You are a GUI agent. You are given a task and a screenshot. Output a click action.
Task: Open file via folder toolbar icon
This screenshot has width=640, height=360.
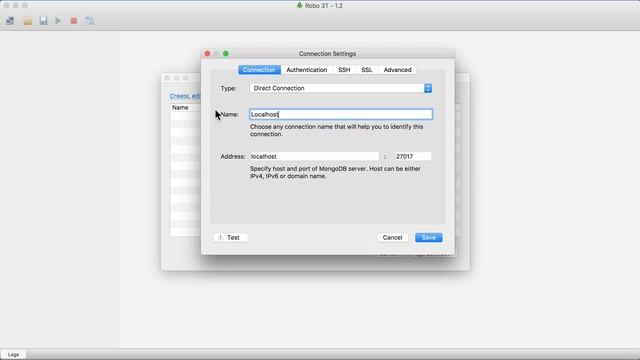click(x=27, y=21)
